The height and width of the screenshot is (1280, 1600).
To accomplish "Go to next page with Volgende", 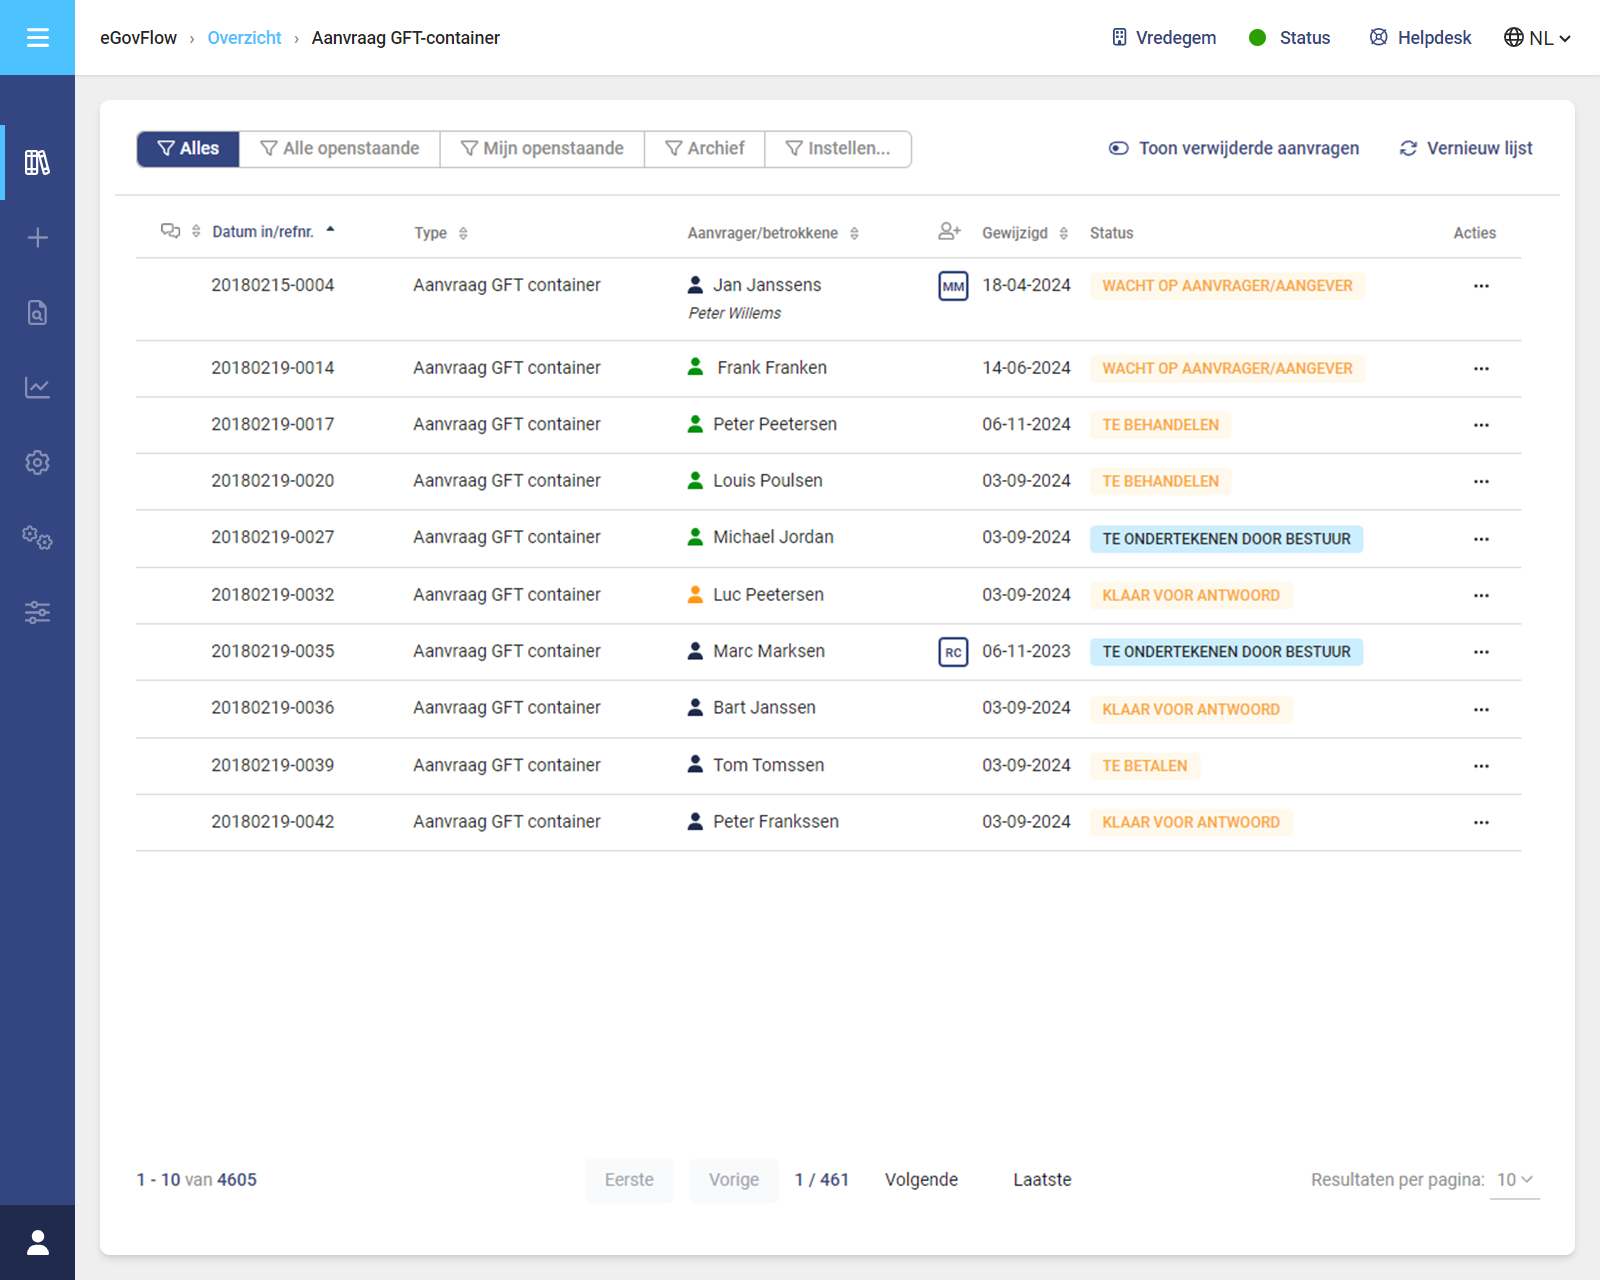I will pyautogui.click(x=921, y=1180).
